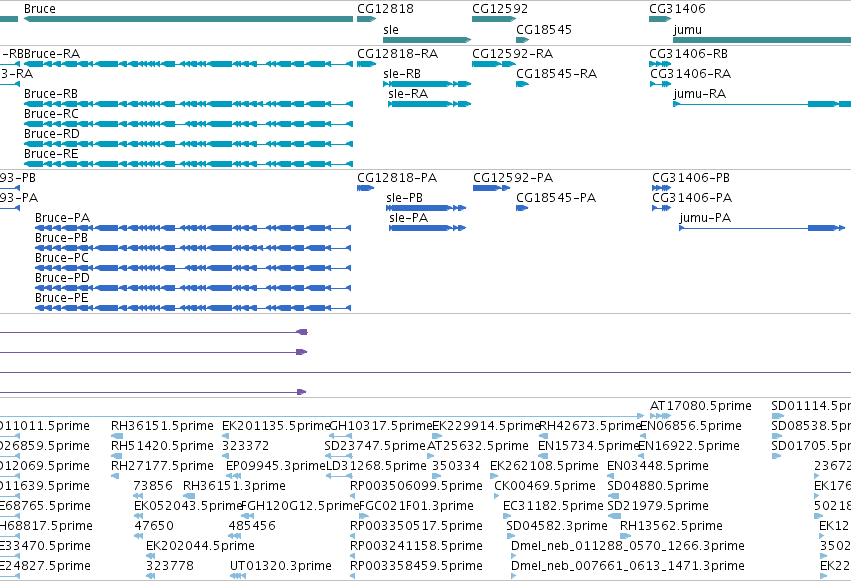The width and height of the screenshot is (851, 581).
Task: Select transcript Bruce-RE
Action: (x=188, y=164)
